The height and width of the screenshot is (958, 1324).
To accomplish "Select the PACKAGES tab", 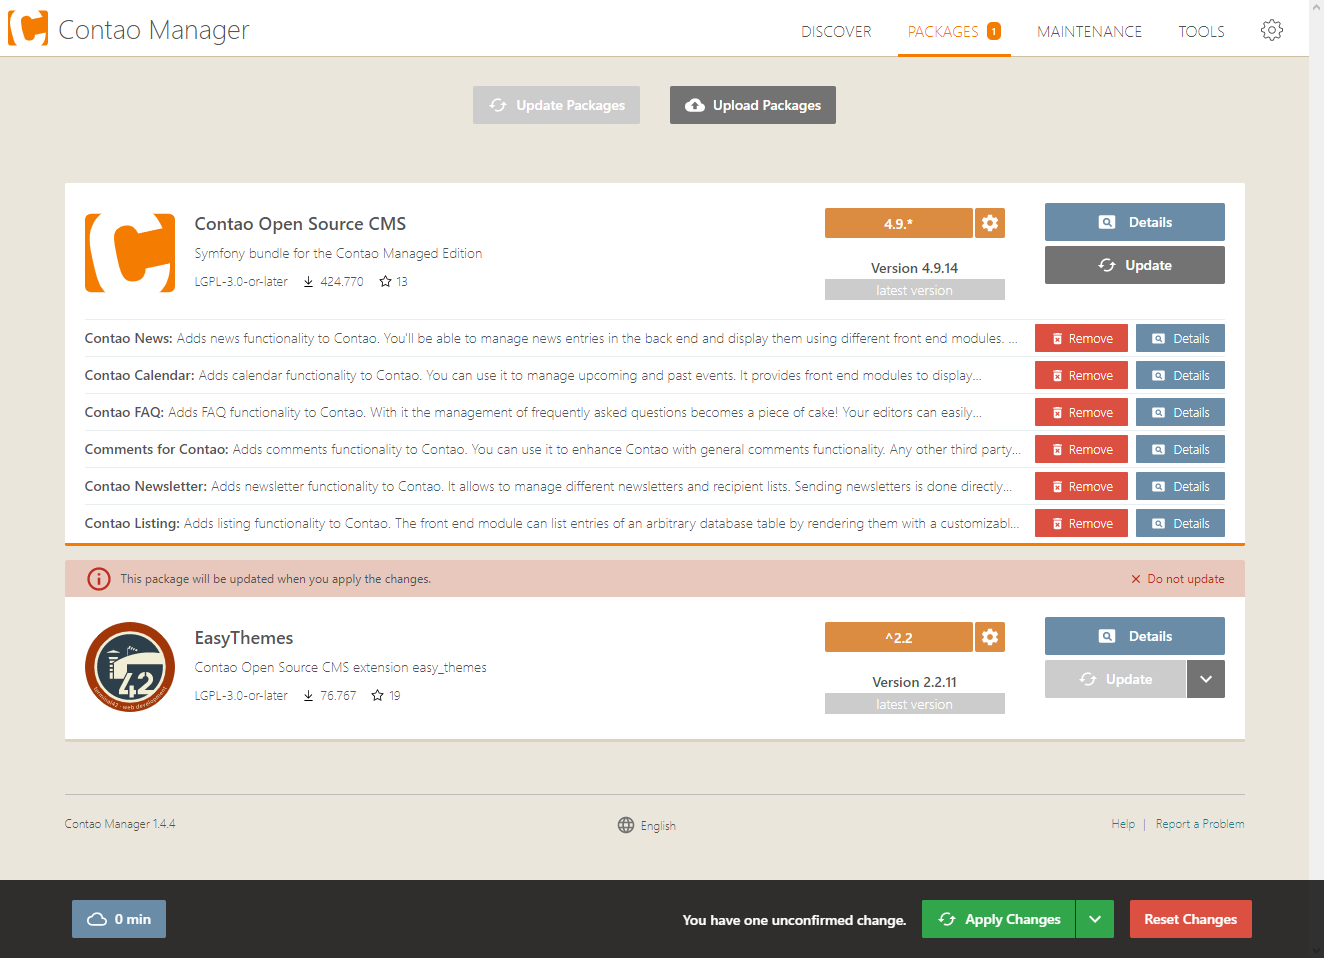I will click(x=954, y=31).
